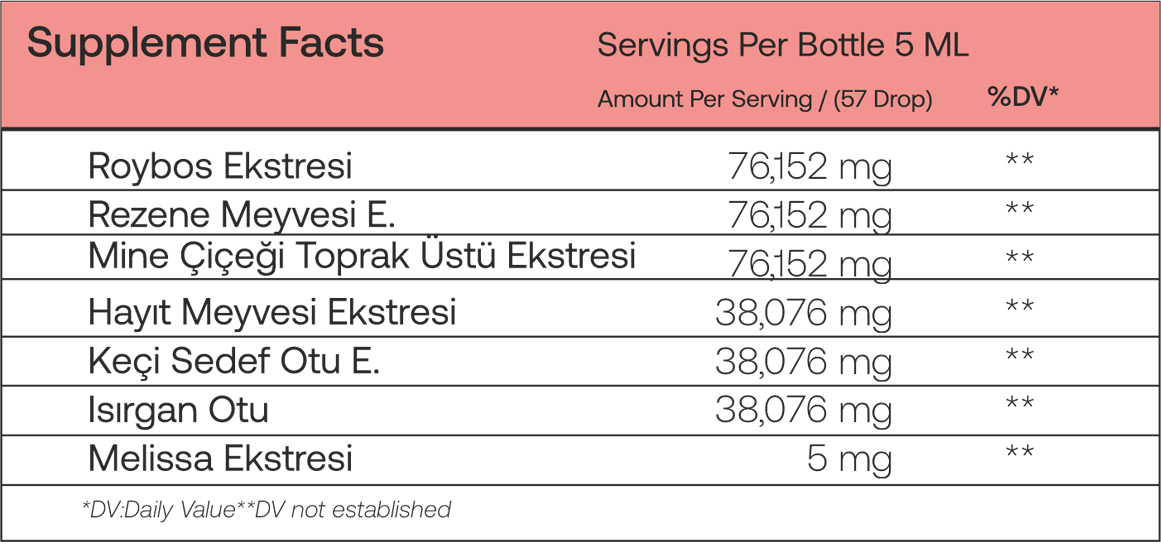The width and height of the screenshot is (1161, 554).
Task: Click the Amount Per Serving (57 Drop) label
Action: coord(764,99)
